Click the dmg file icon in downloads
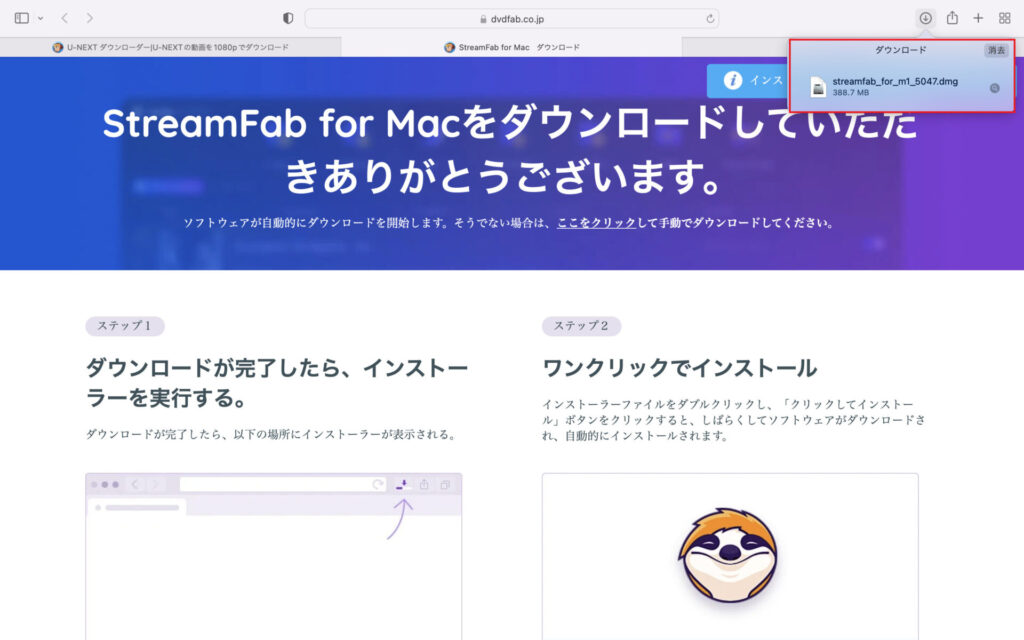The width and height of the screenshot is (1024, 640). (x=818, y=87)
